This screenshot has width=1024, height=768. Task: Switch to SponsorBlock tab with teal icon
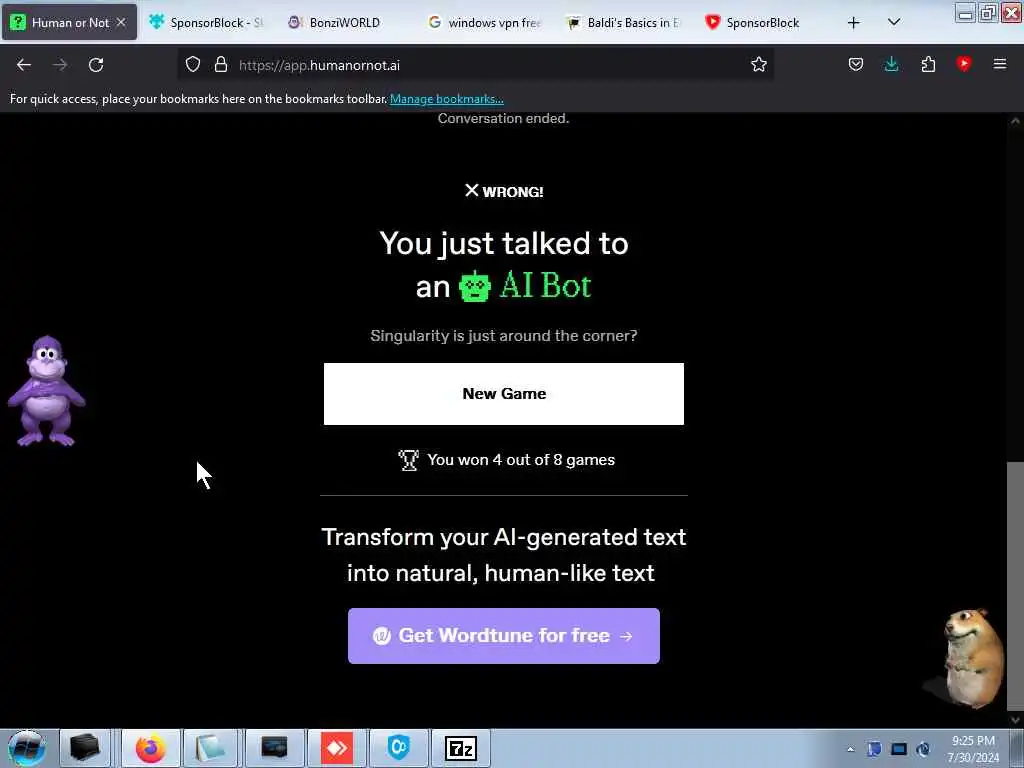(x=206, y=22)
